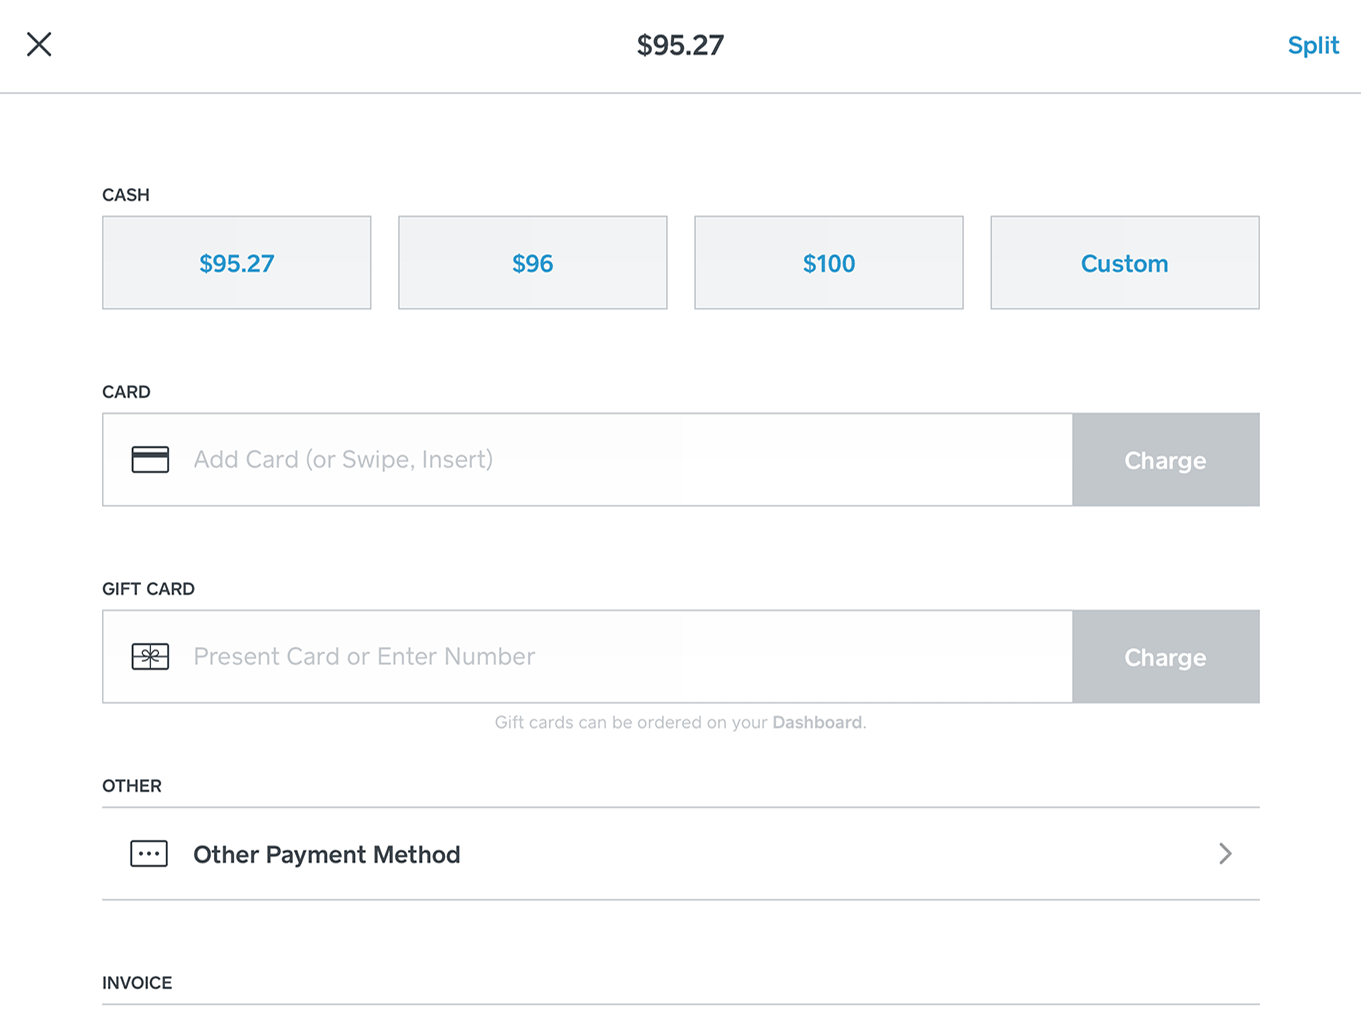Image resolution: width=1361 pixels, height=1017 pixels.
Task: Click the GIFT CARD section heading
Action: coord(148,589)
